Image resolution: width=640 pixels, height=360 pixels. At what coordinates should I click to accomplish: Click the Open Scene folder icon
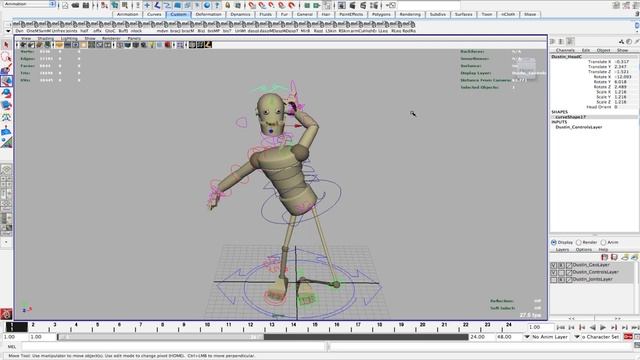(x=76, y=5)
